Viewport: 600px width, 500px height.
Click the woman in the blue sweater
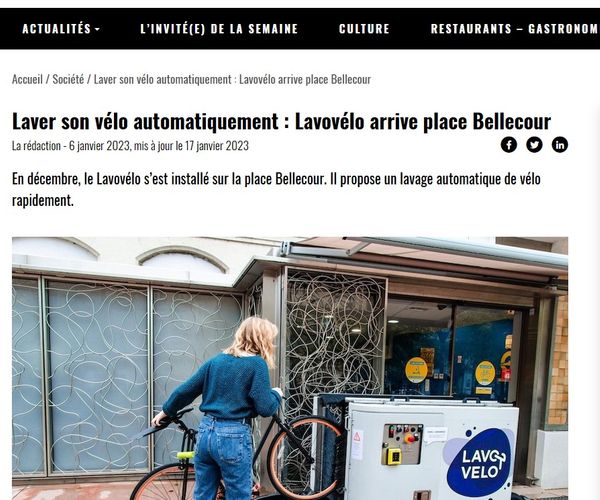click(x=224, y=408)
